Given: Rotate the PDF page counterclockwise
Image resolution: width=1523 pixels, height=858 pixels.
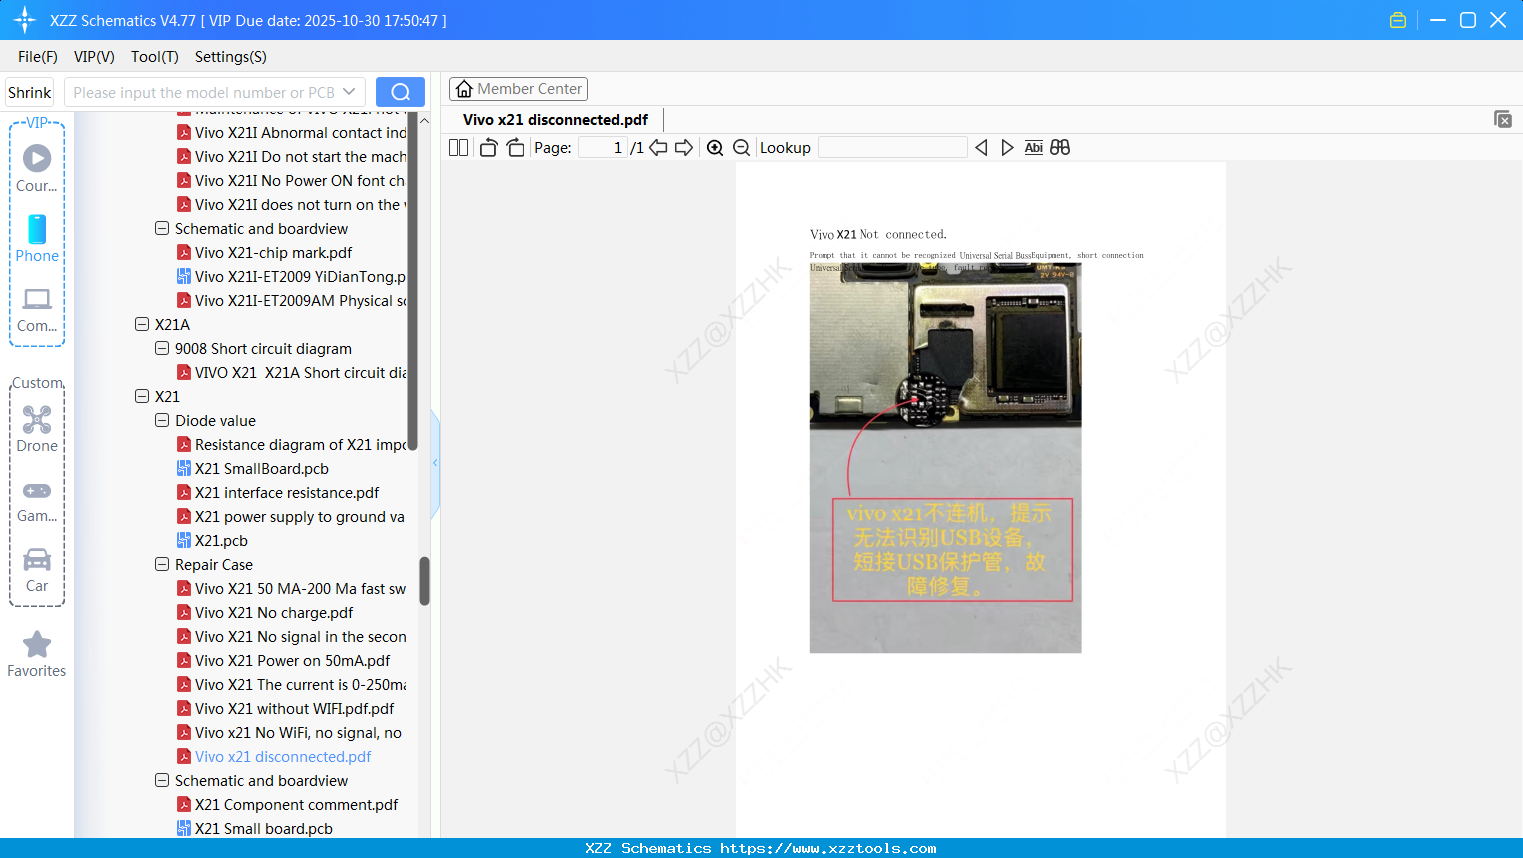Looking at the screenshot, I should (487, 147).
